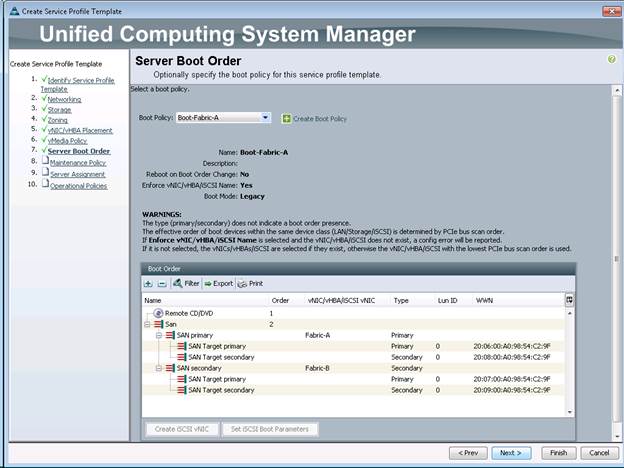
Task: Collapse the SAN primary tree node
Action: [x=159, y=335]
